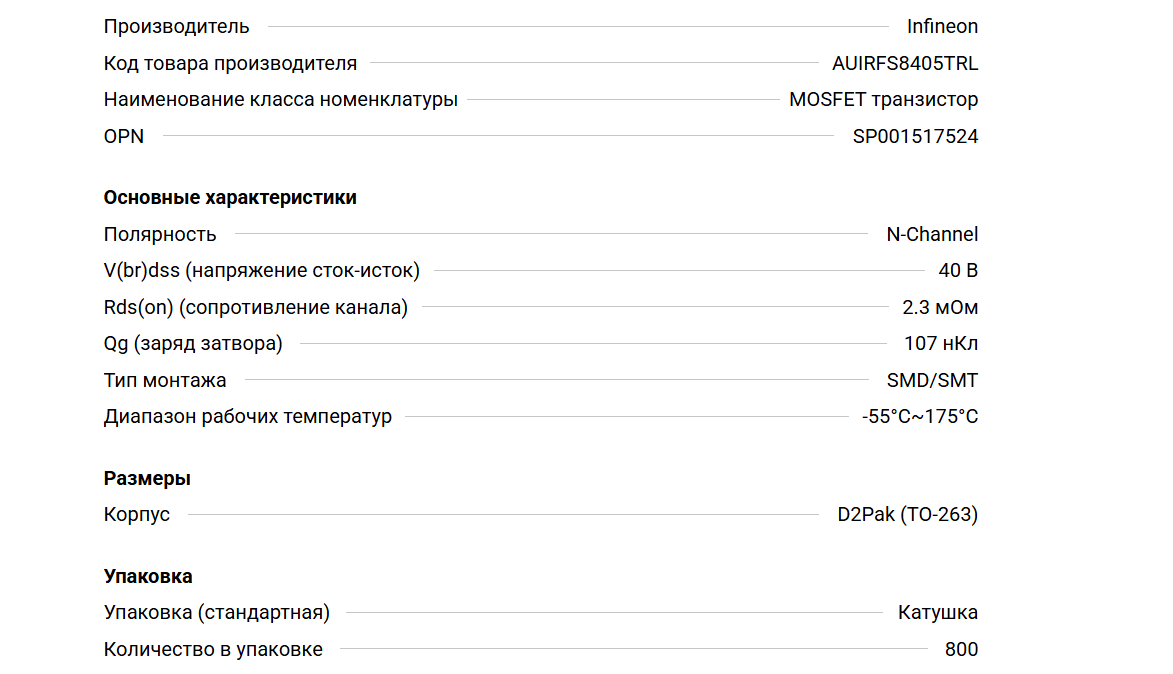Image resolution: width=1173 pixels, height=674 pixels.
Task: Click the SP001517524 OPN code
Action: [x=915, y=137]
